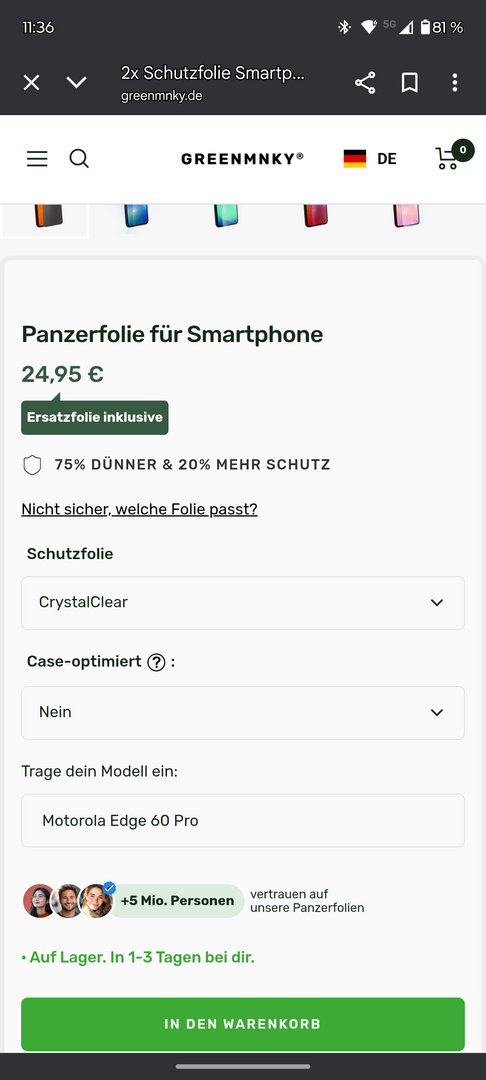Tap the search magnifier icon
486x1080 pixels.
[x=79, y=159]
